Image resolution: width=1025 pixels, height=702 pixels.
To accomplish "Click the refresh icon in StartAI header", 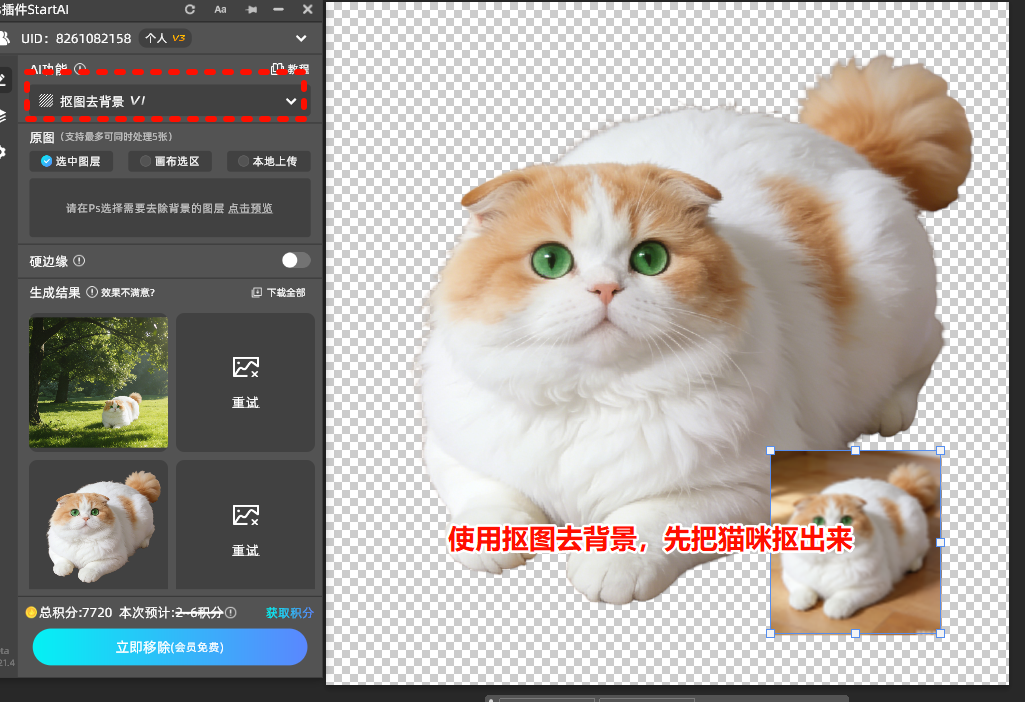I will point(190,9).
